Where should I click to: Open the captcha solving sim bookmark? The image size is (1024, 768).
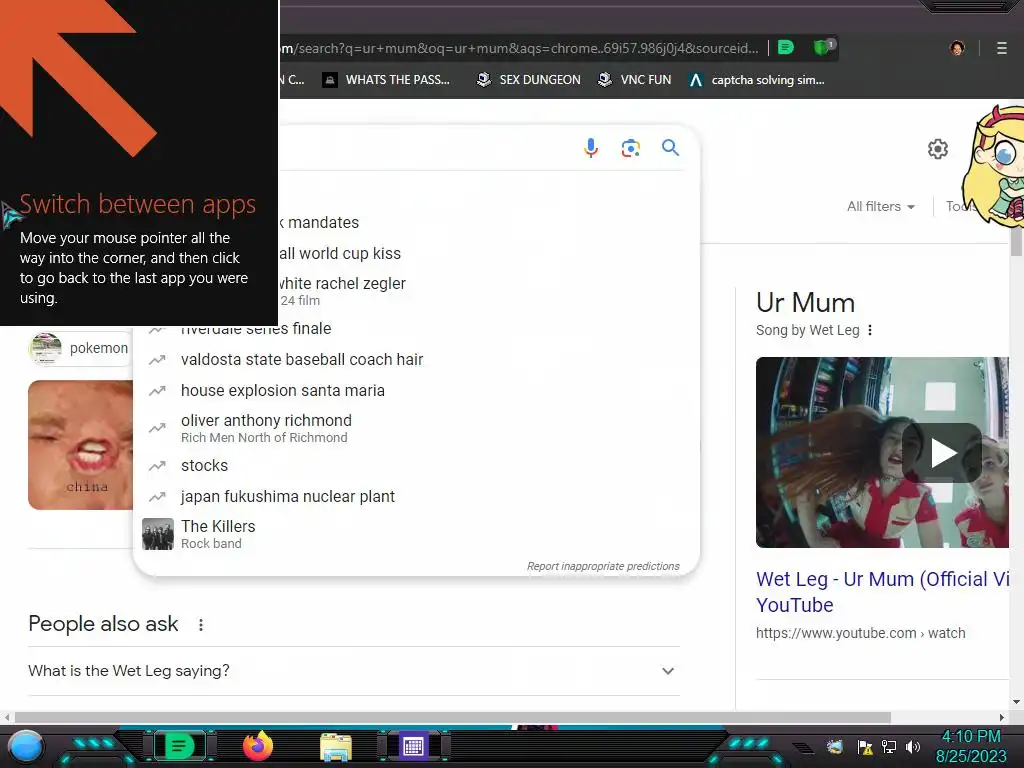pyautogui.click(x=758, y=80)
